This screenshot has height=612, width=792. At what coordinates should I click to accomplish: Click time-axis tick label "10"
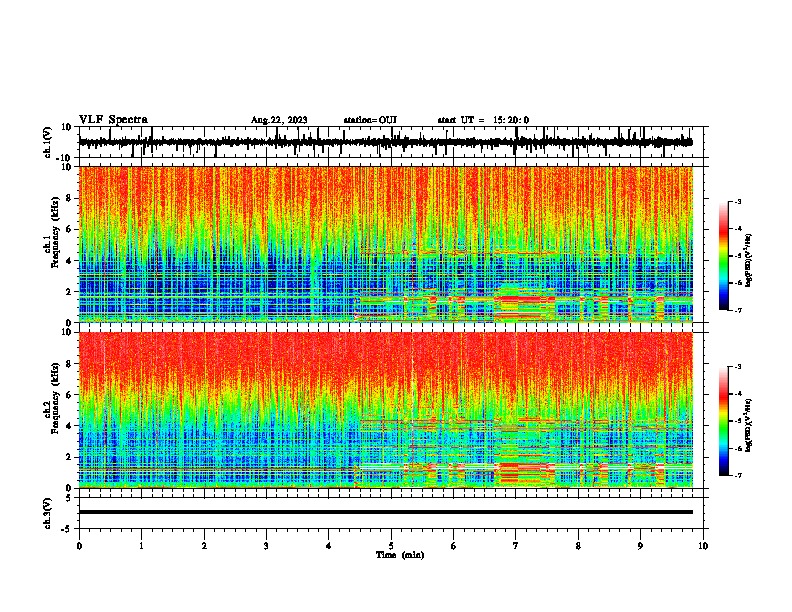point(703,546)
